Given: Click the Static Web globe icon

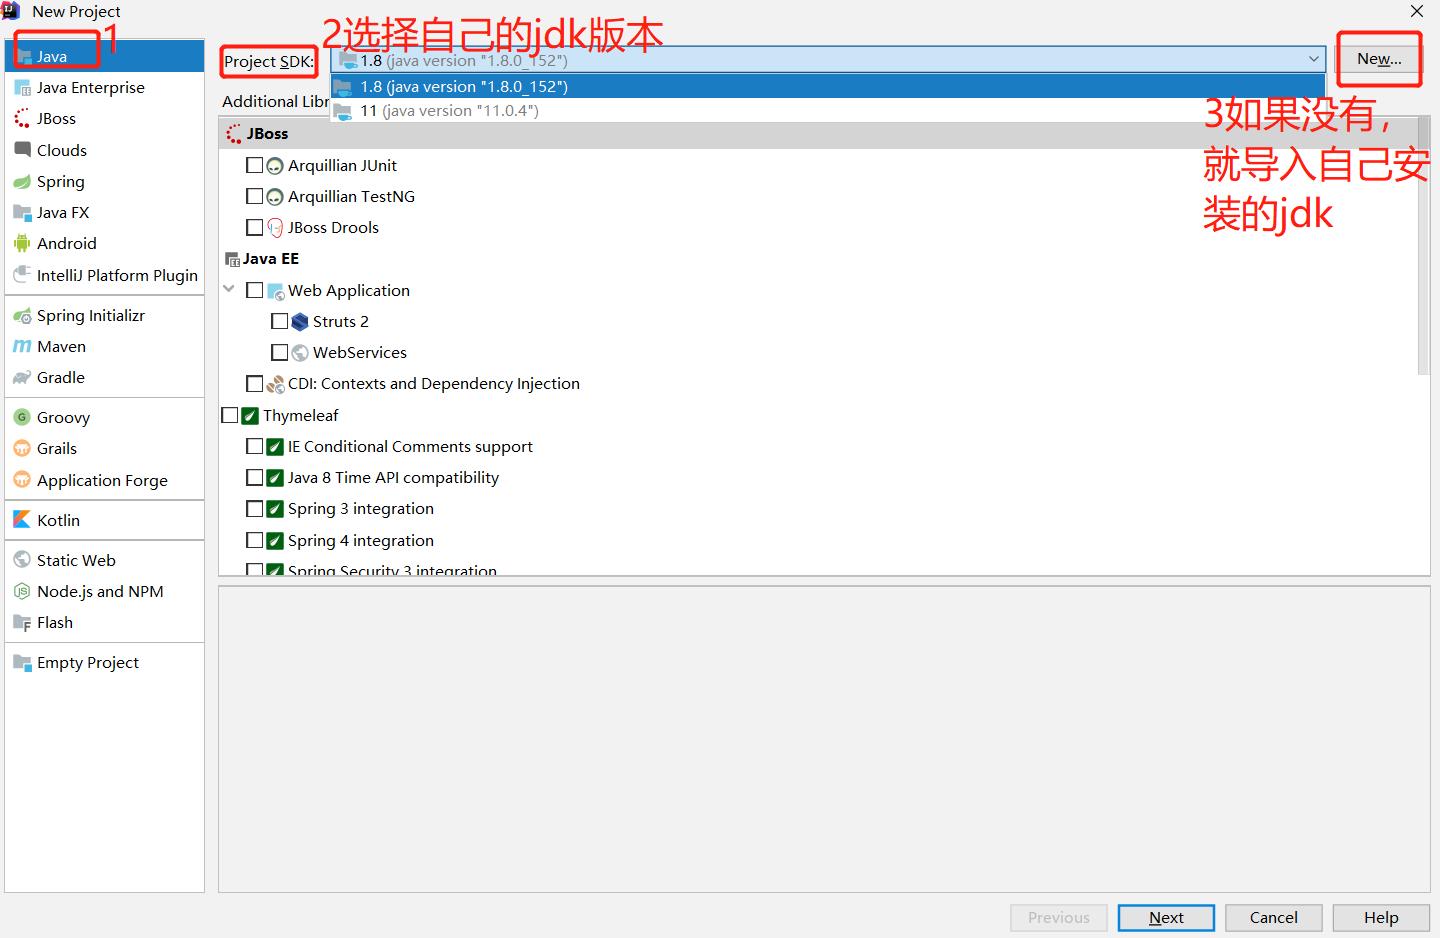Looking at the screenshot, I should click(x=22, y=560).
